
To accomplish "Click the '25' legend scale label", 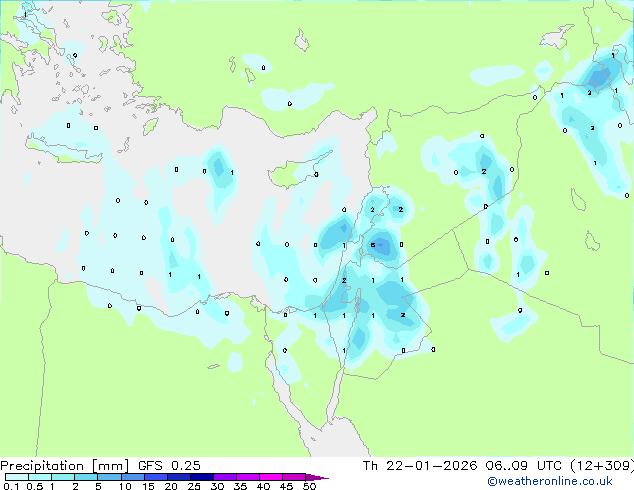I will coord(194,486).
